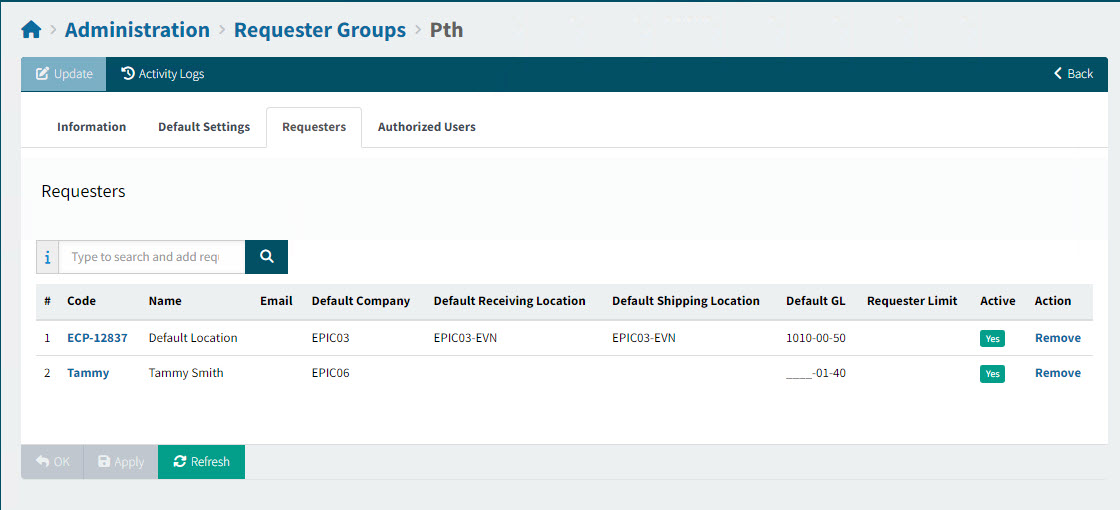Viewport: 1120px width, 510px height.
Task: Click the Update toolbar button
Action: [x=64, y=74]
